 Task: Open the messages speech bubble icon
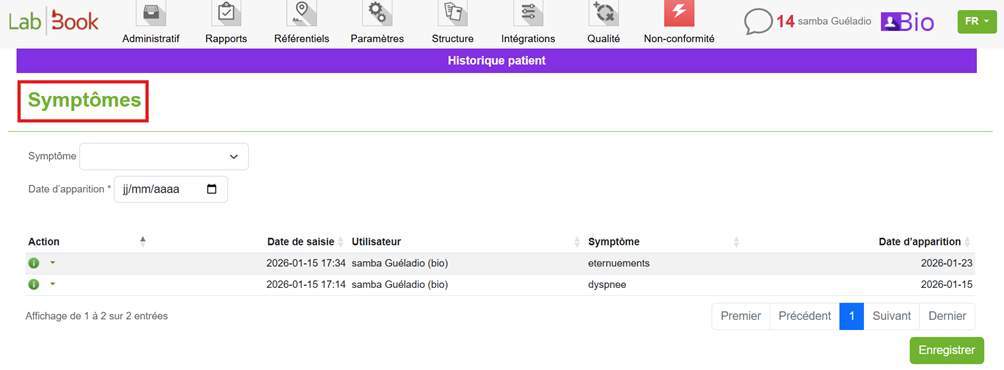click(758, 22)
